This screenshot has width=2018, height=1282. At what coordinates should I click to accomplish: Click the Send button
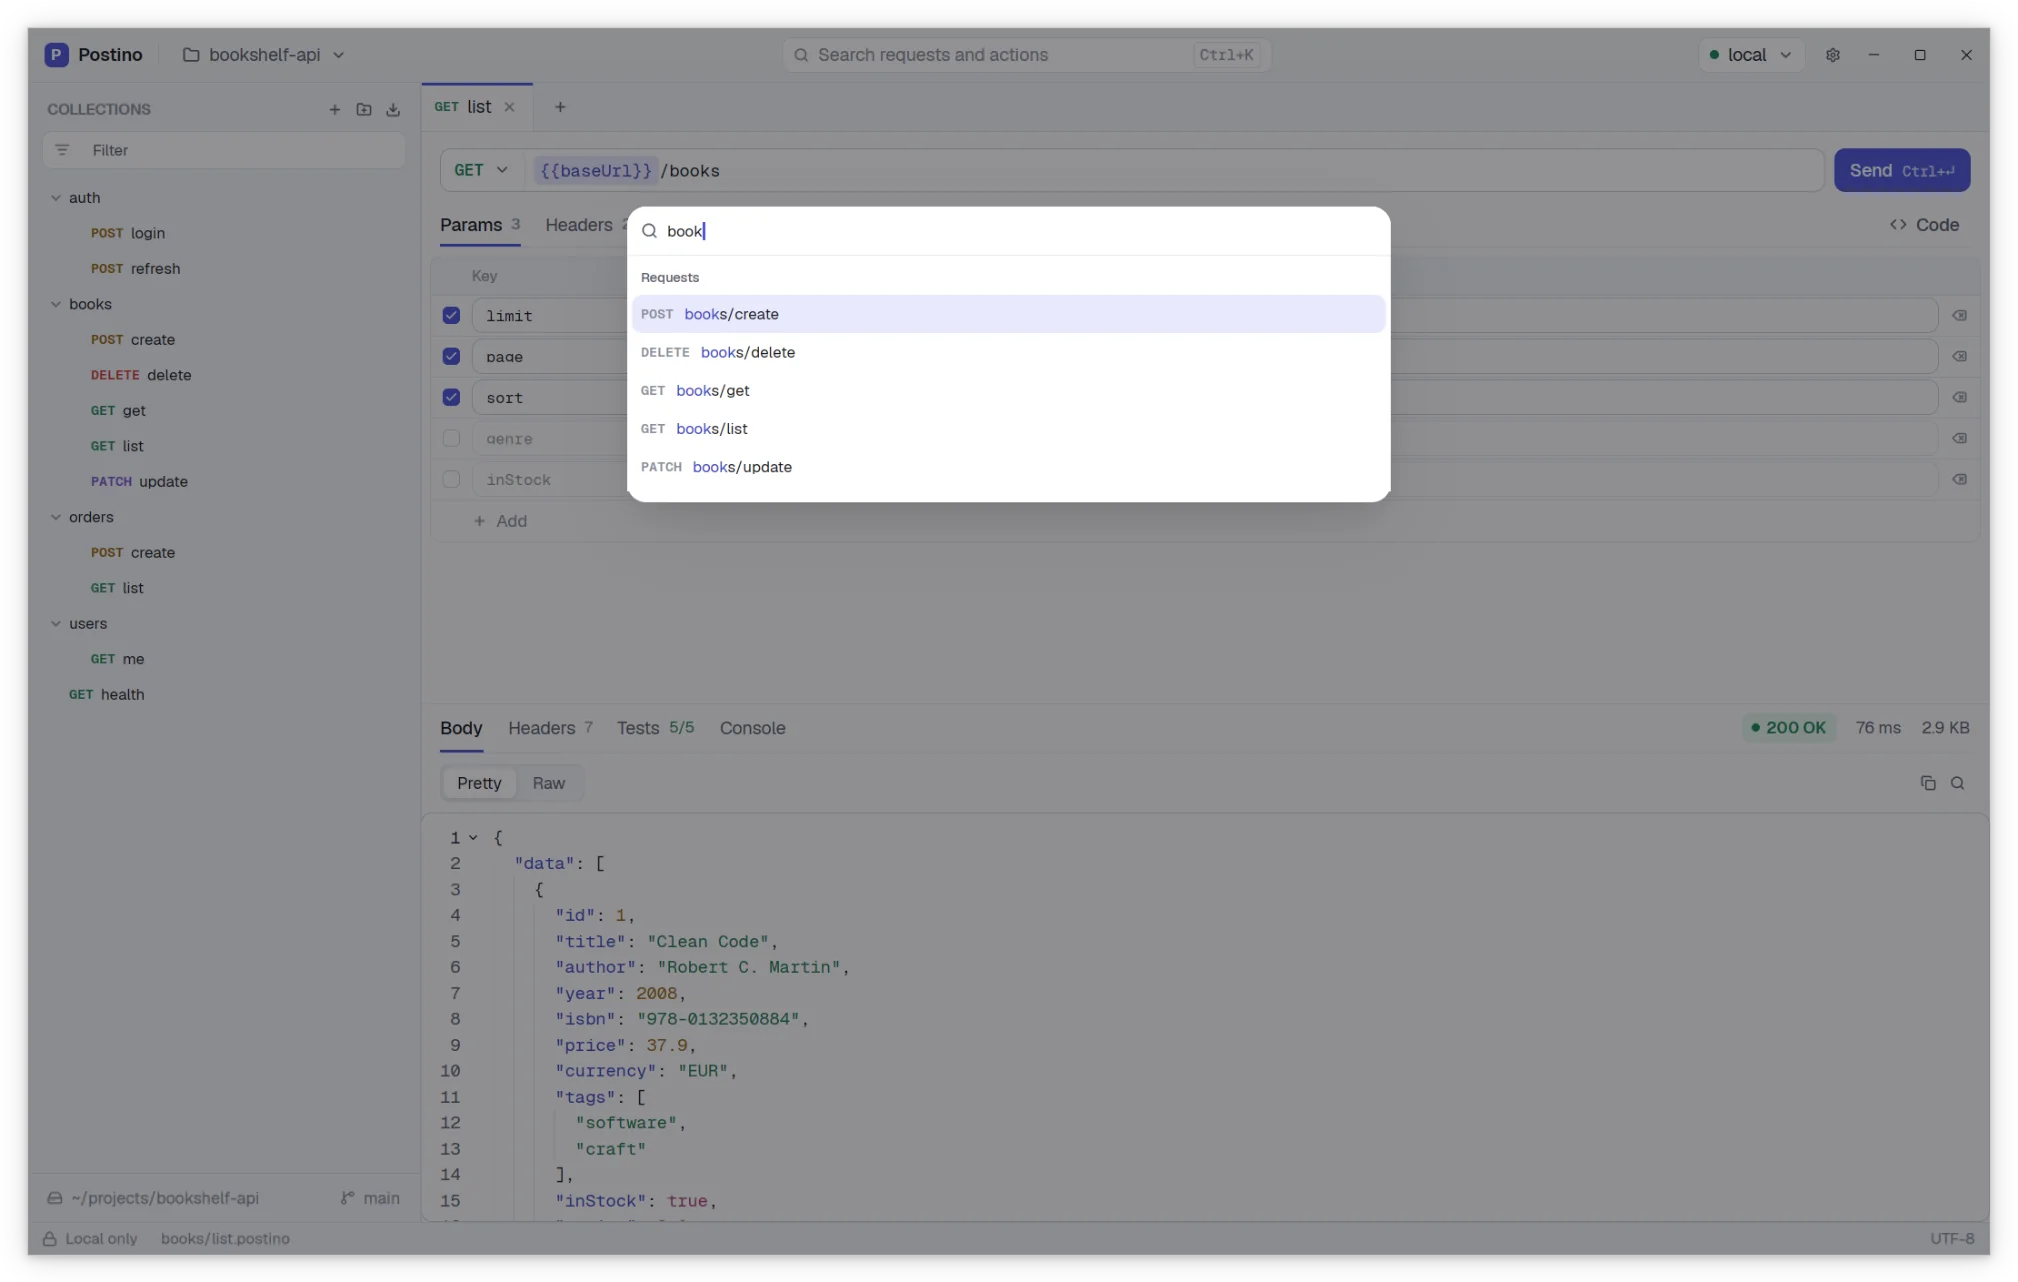pyautogui.click(x=1901, y=170)
